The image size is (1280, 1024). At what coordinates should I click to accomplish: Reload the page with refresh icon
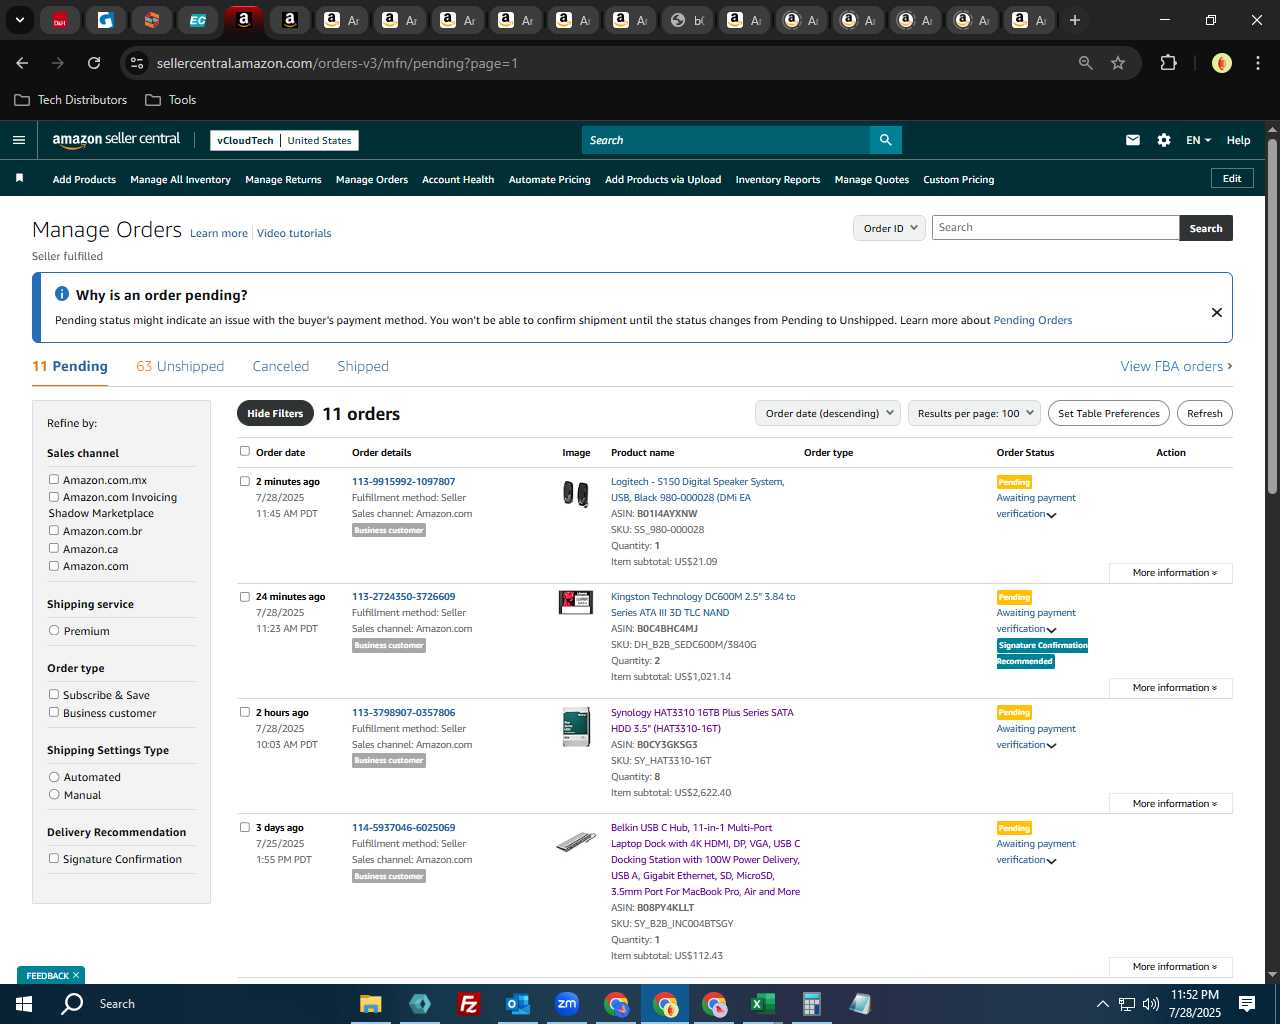tap(94, 63)
